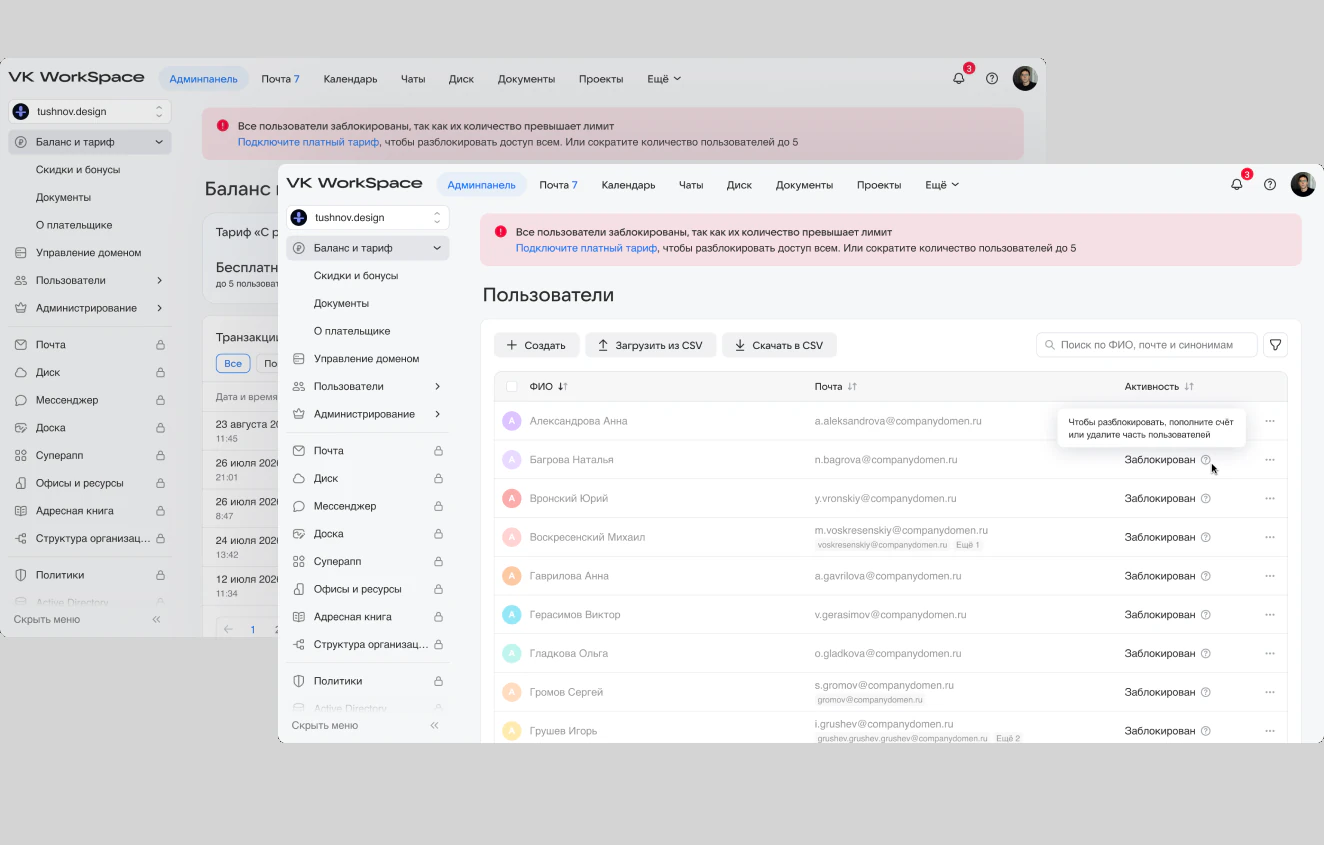This screenshot has width=1324, height=845.
Task: Open more options for Герасимов Виктор row
Action: coord(1270,615)
